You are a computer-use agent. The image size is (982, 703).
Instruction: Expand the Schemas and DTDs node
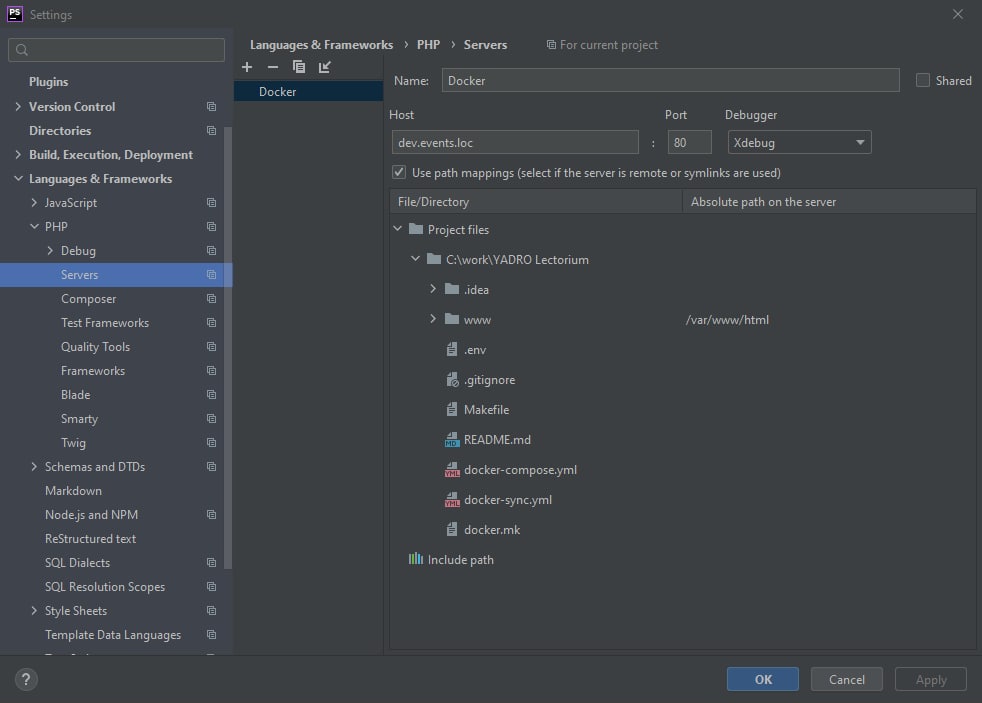click(34, 467)
